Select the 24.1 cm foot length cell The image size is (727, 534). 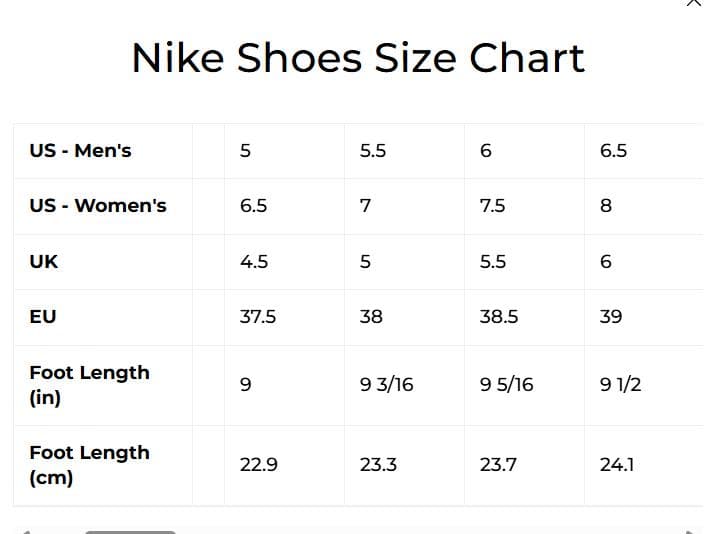coord(617,465)
